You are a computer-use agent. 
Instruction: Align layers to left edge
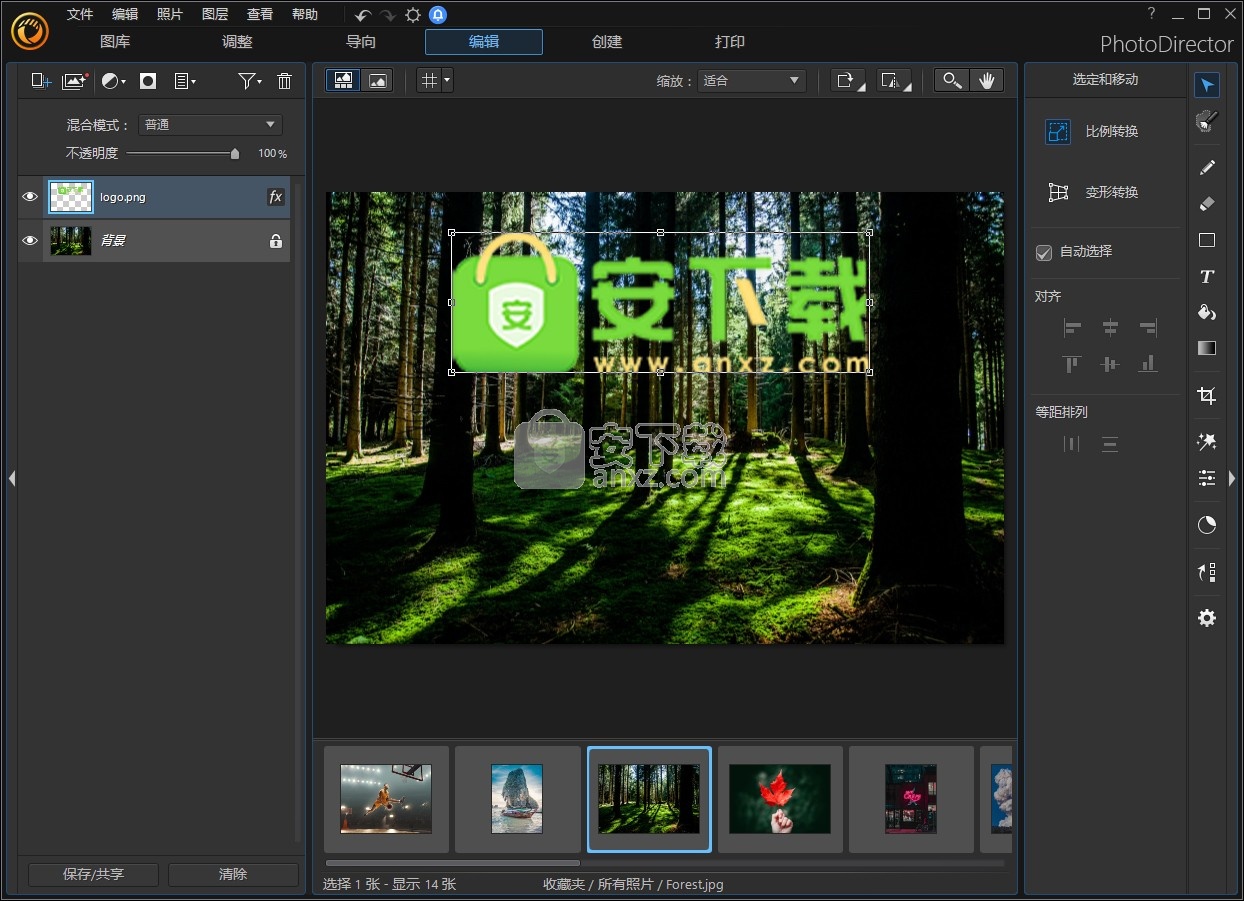(1073, 327)
